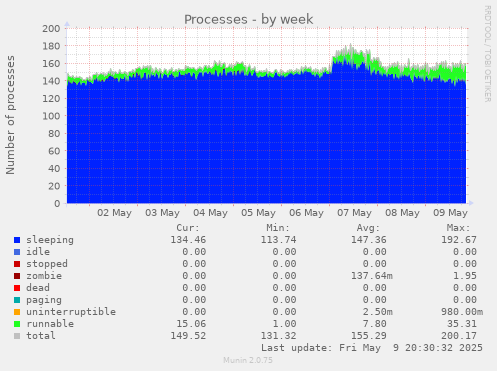The height and width of the screenshot is (371, 497).
Task: Click runnable average value 7.80
Action: click(x=375, y=324)
